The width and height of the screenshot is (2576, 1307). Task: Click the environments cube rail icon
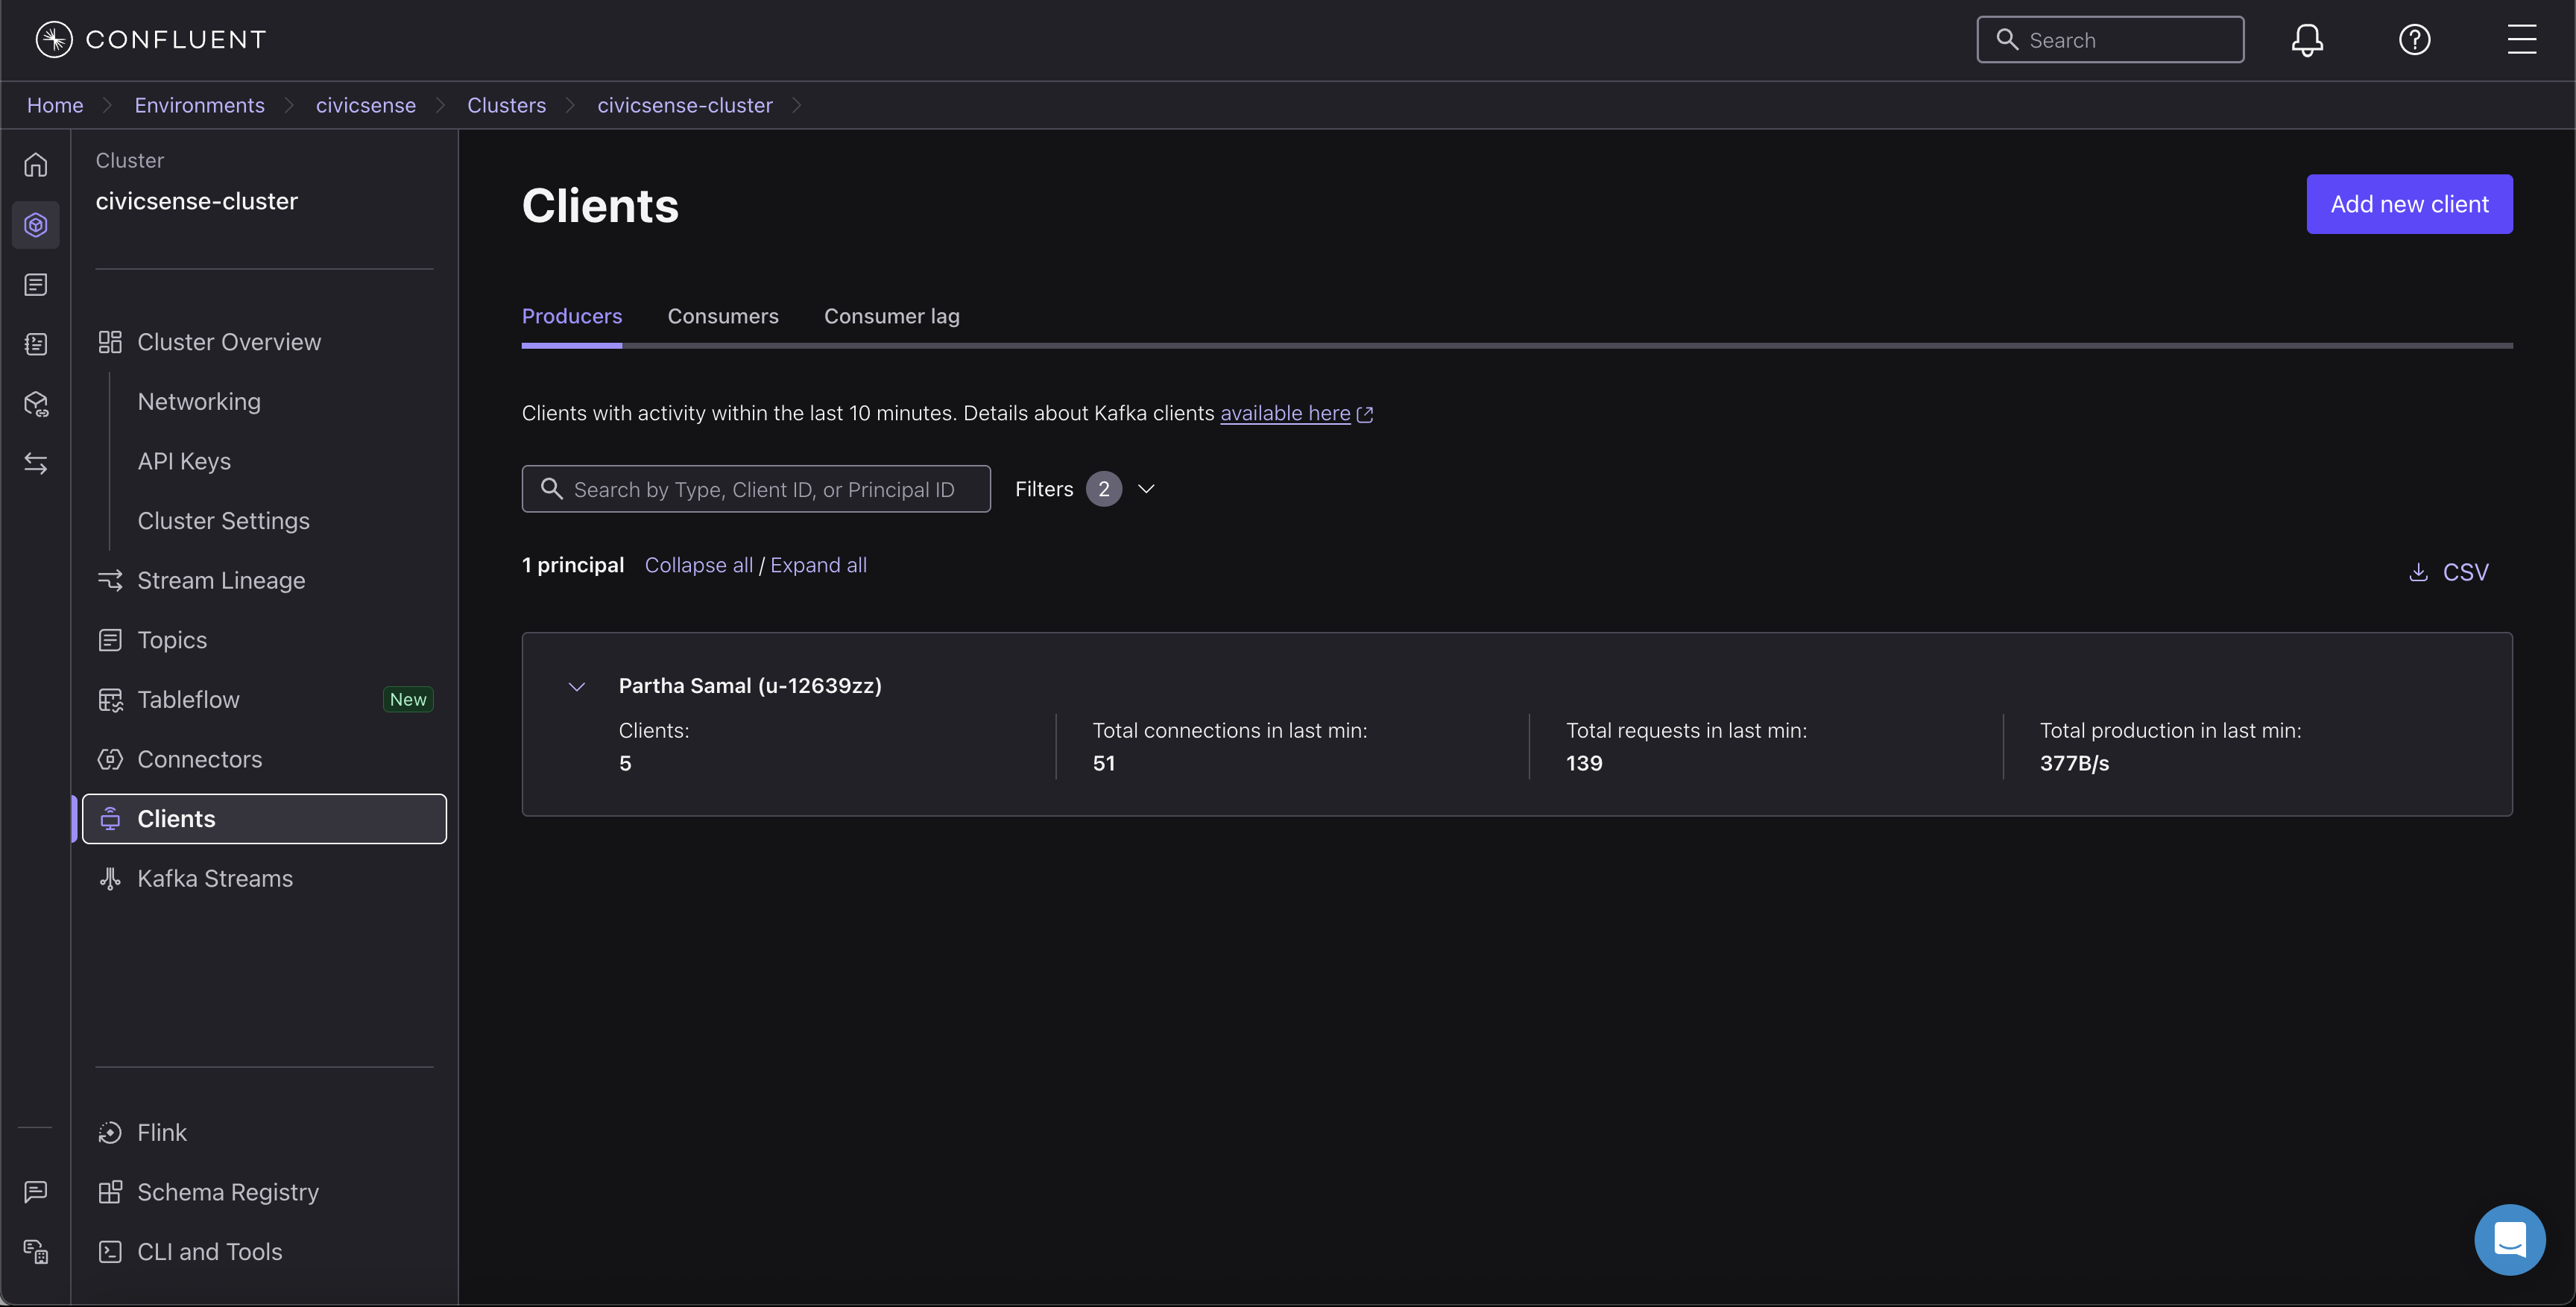(x=36, y=225)
